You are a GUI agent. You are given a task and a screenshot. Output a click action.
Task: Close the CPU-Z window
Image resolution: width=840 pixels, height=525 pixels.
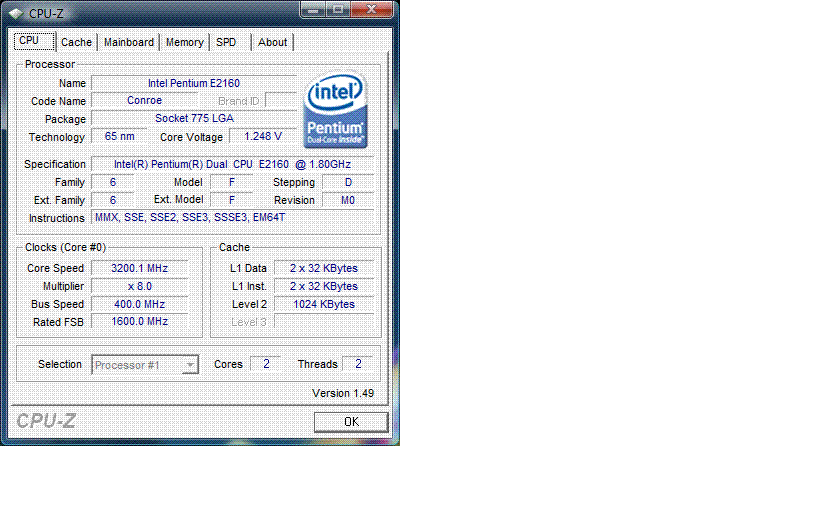pyautogui.click(x=372, y=9)
